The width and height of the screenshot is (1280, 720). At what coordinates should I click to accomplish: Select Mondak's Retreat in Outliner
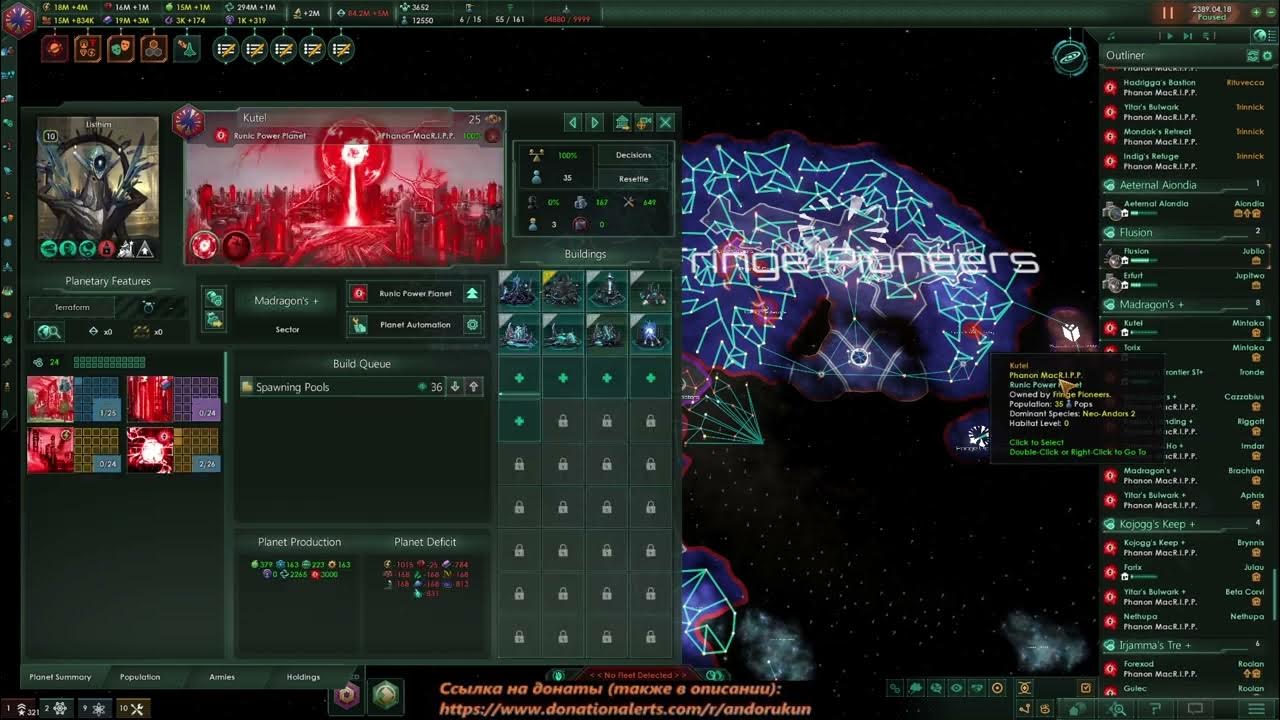pyautogui.click(x=1186, y=136)
